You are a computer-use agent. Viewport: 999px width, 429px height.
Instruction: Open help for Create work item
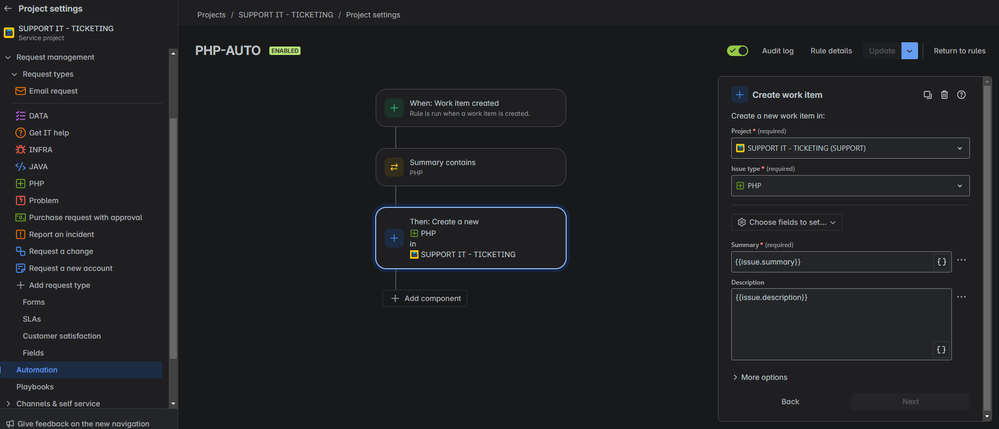(961, 94)
